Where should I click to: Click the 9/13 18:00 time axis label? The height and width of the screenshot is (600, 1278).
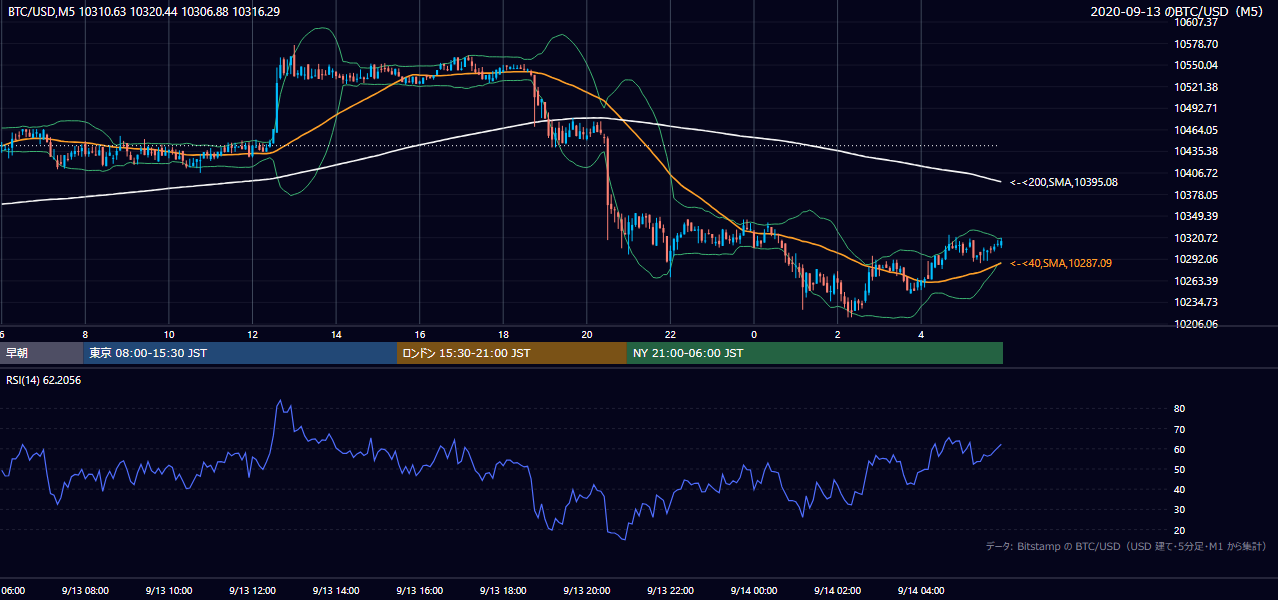(503, 591)
